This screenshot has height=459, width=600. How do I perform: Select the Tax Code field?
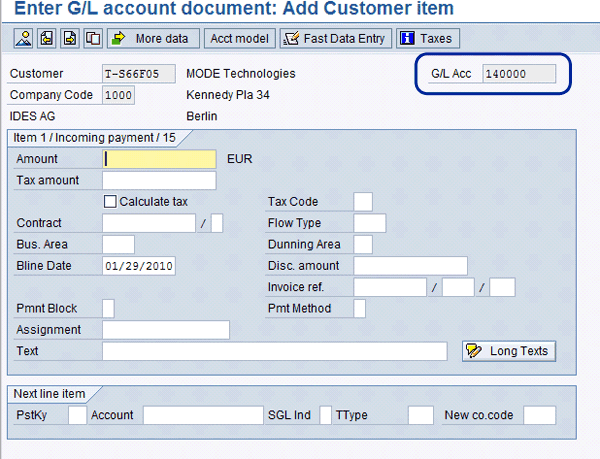click(x=363, y=202)
